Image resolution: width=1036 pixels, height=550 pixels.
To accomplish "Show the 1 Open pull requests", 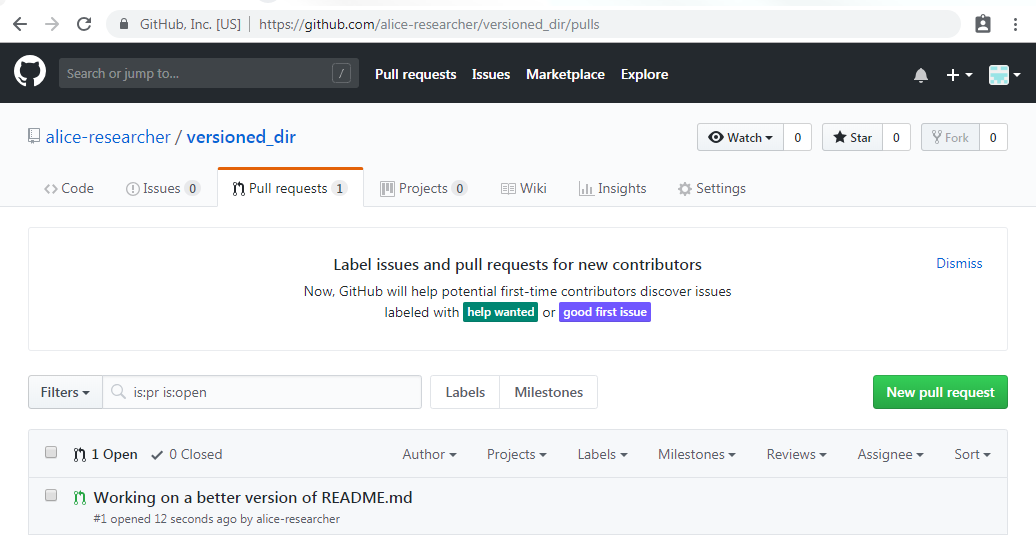I will point(106,454).
